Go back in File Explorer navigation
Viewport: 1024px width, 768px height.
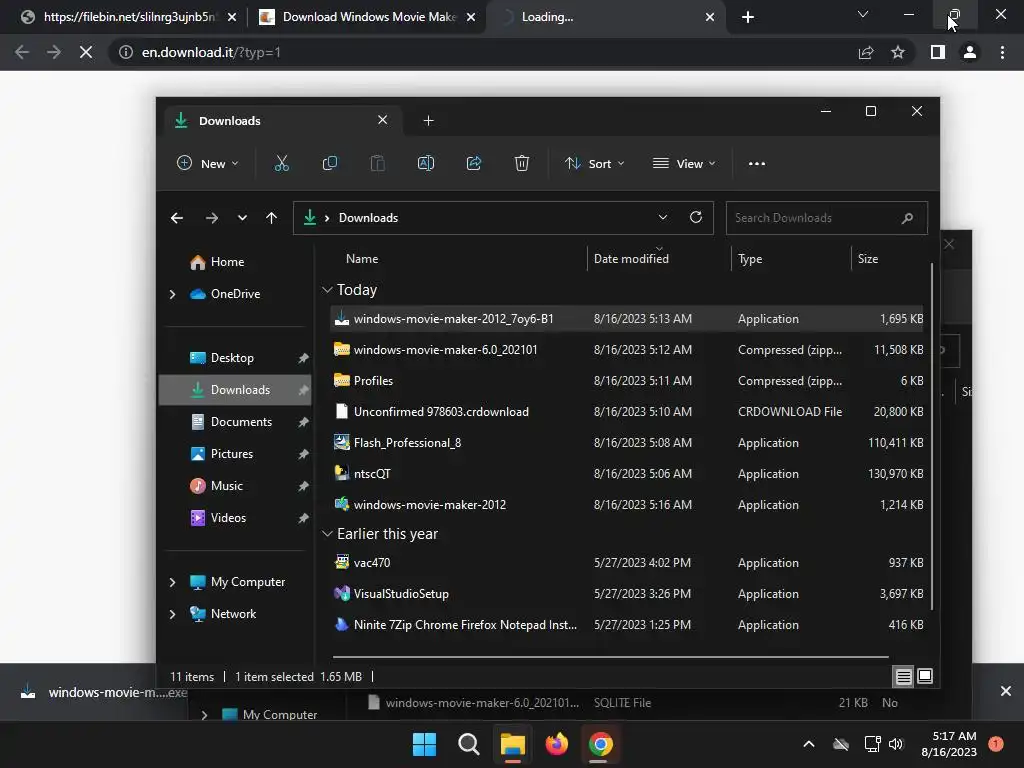177,218
